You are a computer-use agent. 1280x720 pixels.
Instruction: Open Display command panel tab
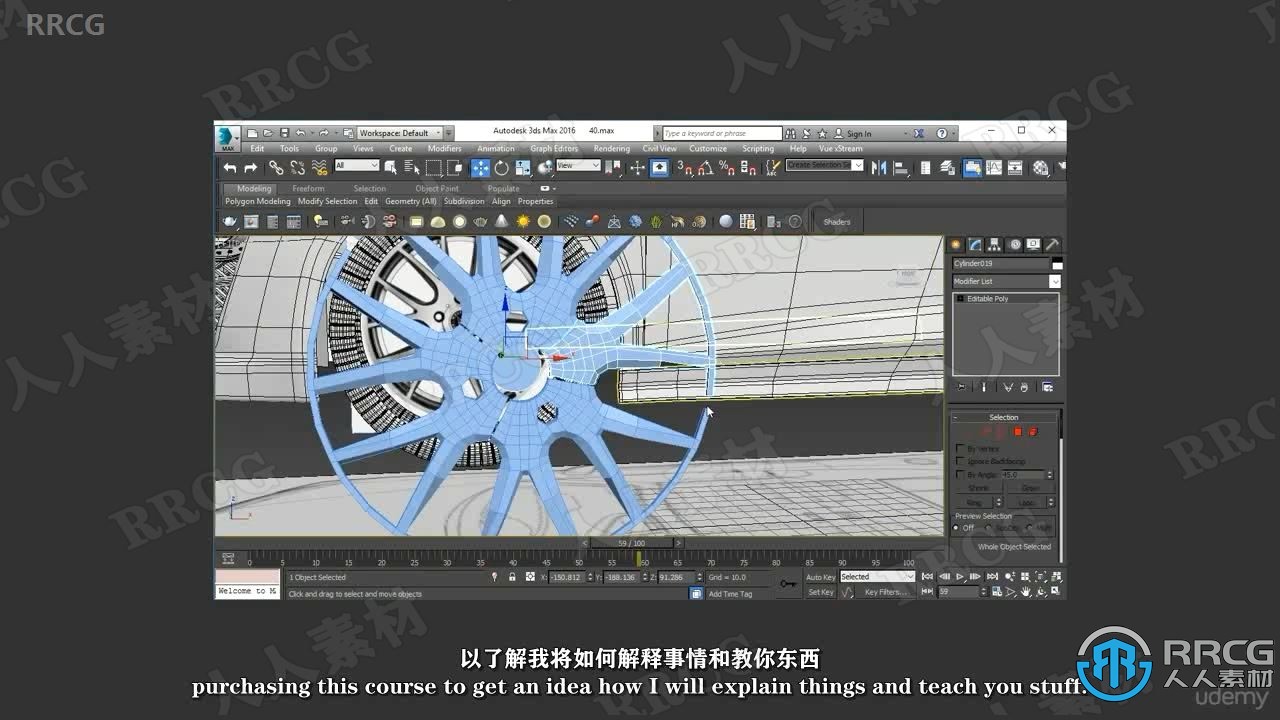point(1033,244)
